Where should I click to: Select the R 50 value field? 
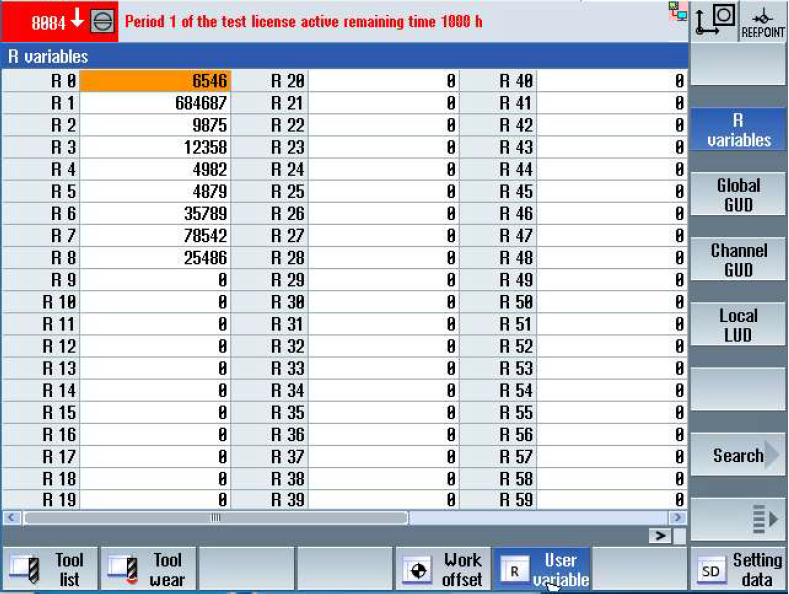[x=612, y=302]
